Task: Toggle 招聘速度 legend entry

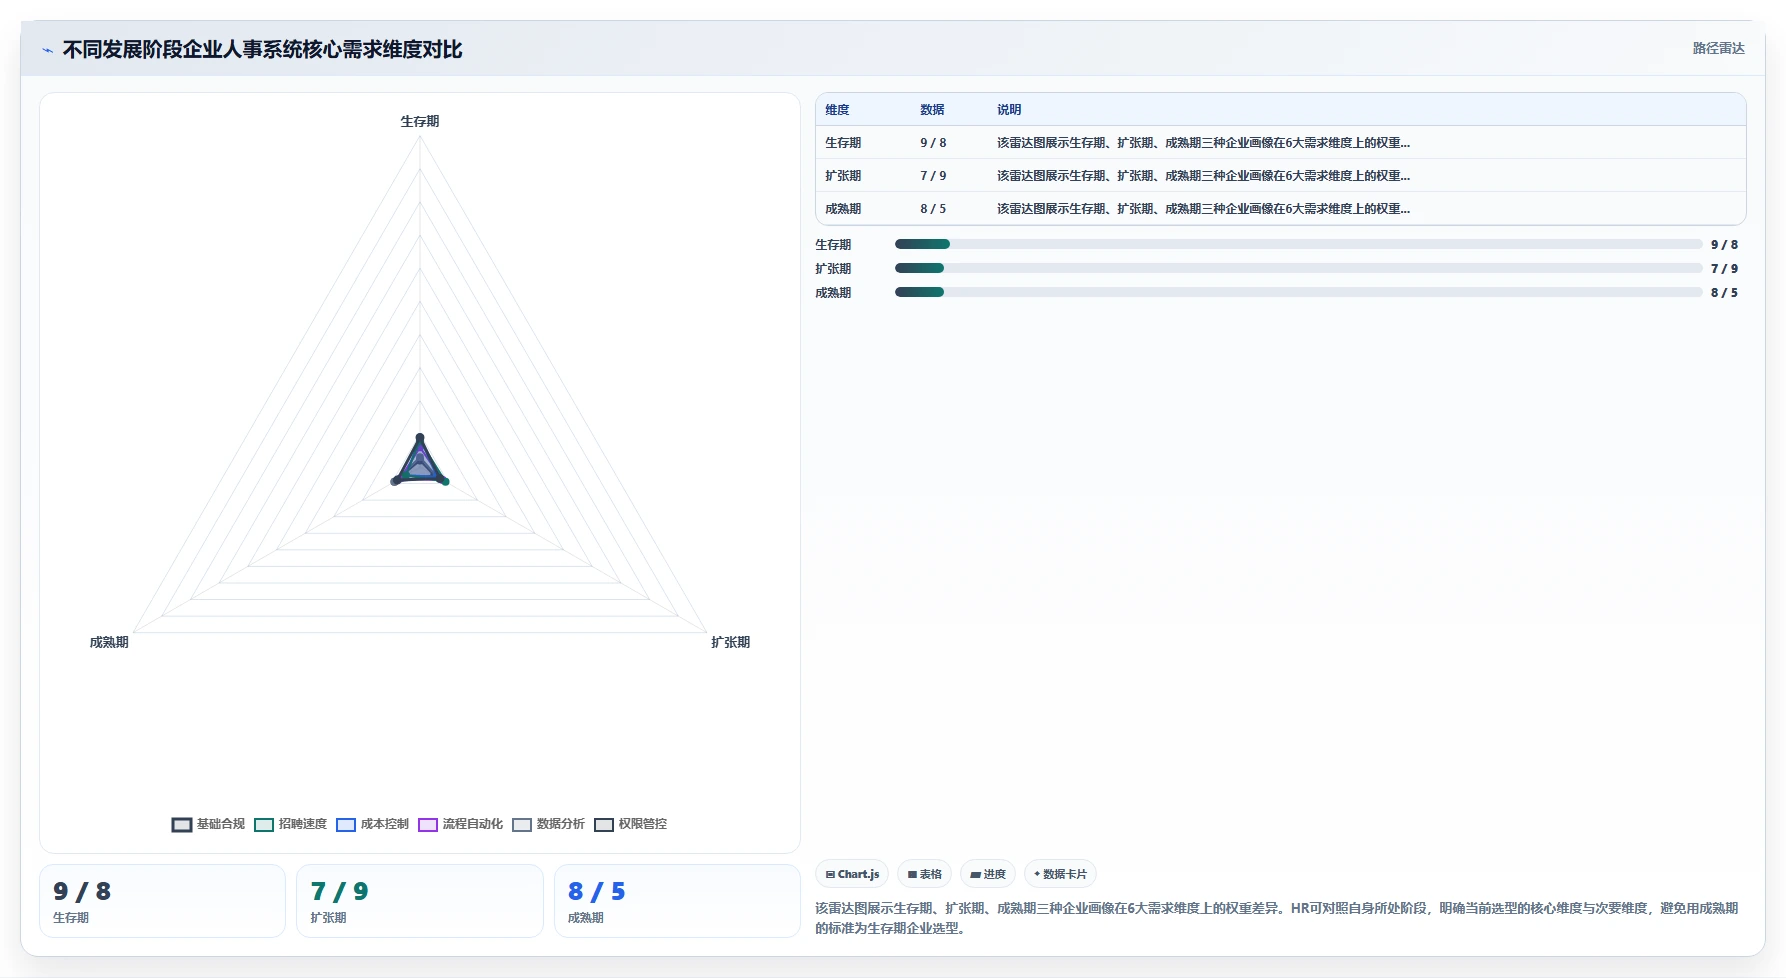Action: click(290, 824)
